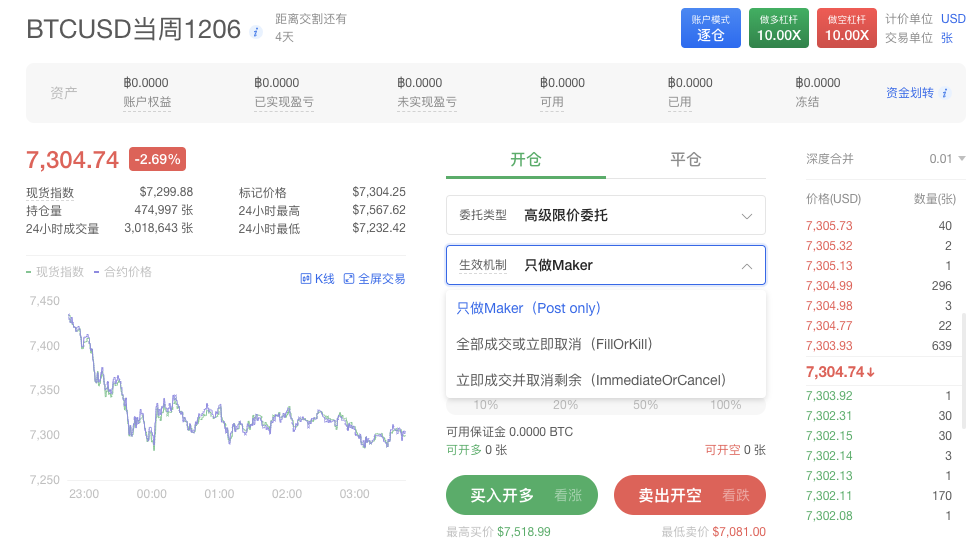Click the 可开多 0 张 text
977x541 pixels.
pyautogui.click(x=477, y=450)
